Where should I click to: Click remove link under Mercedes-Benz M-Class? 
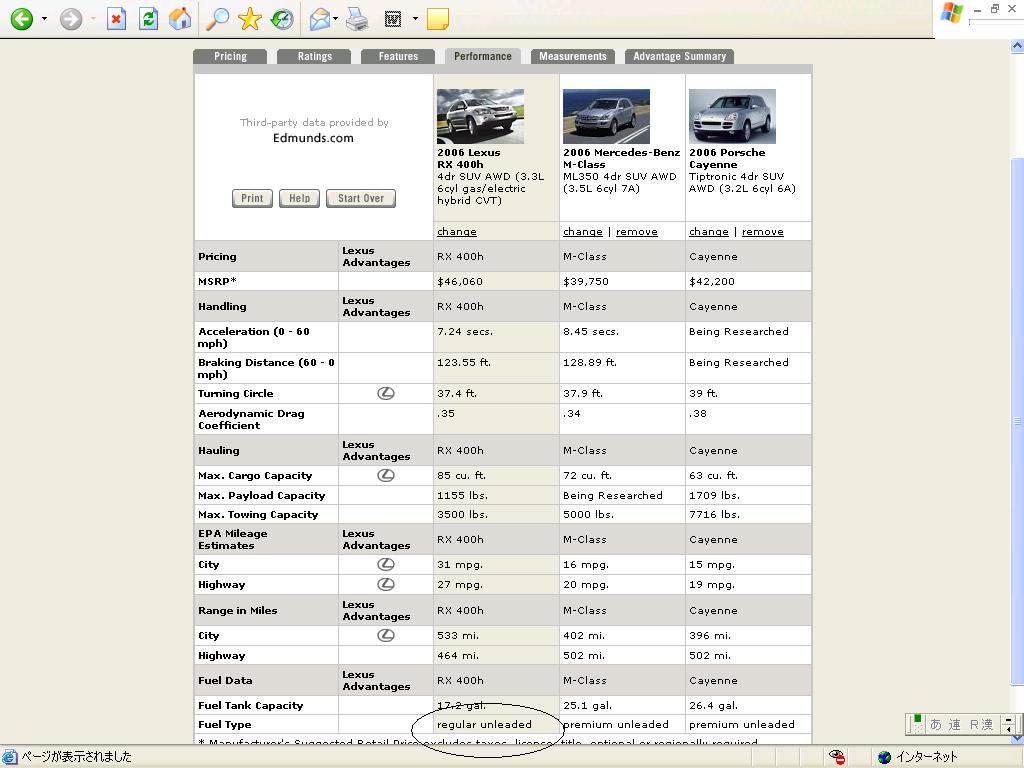[x=636, y=232]
